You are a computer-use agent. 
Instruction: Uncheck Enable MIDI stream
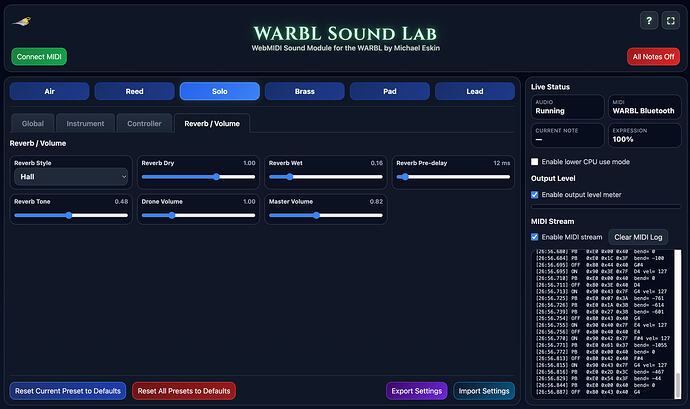point(535,237)
